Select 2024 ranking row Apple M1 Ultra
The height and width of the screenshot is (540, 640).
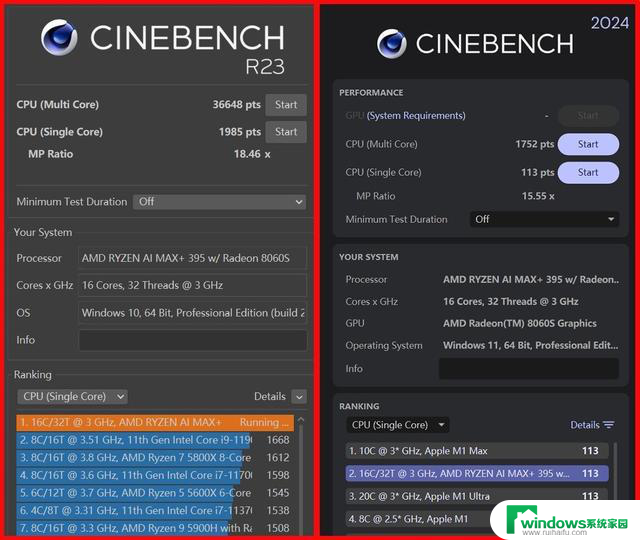477,496
